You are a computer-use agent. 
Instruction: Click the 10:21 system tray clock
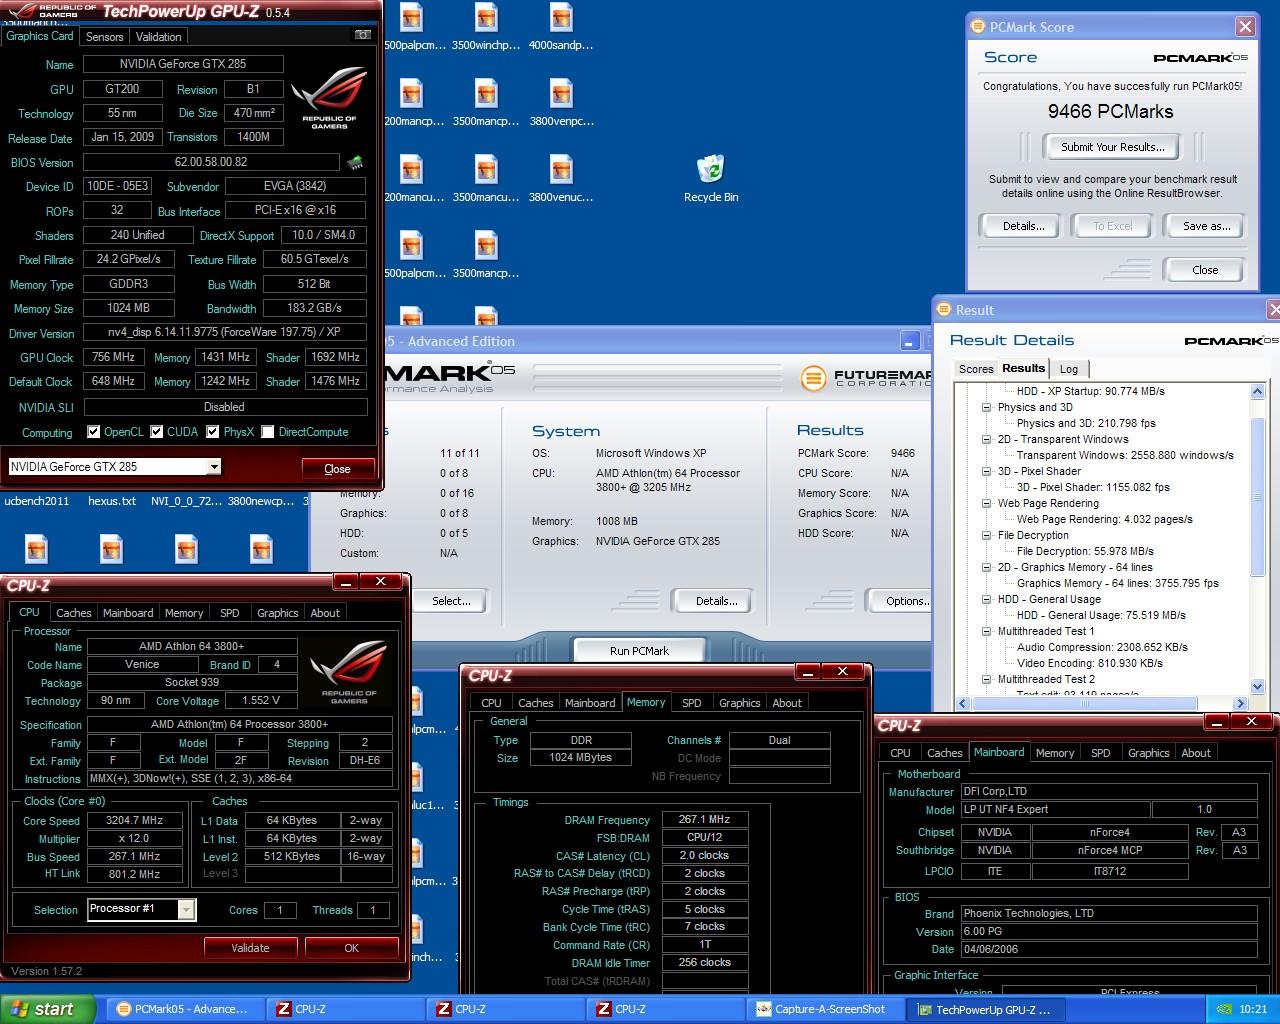1253,1010
